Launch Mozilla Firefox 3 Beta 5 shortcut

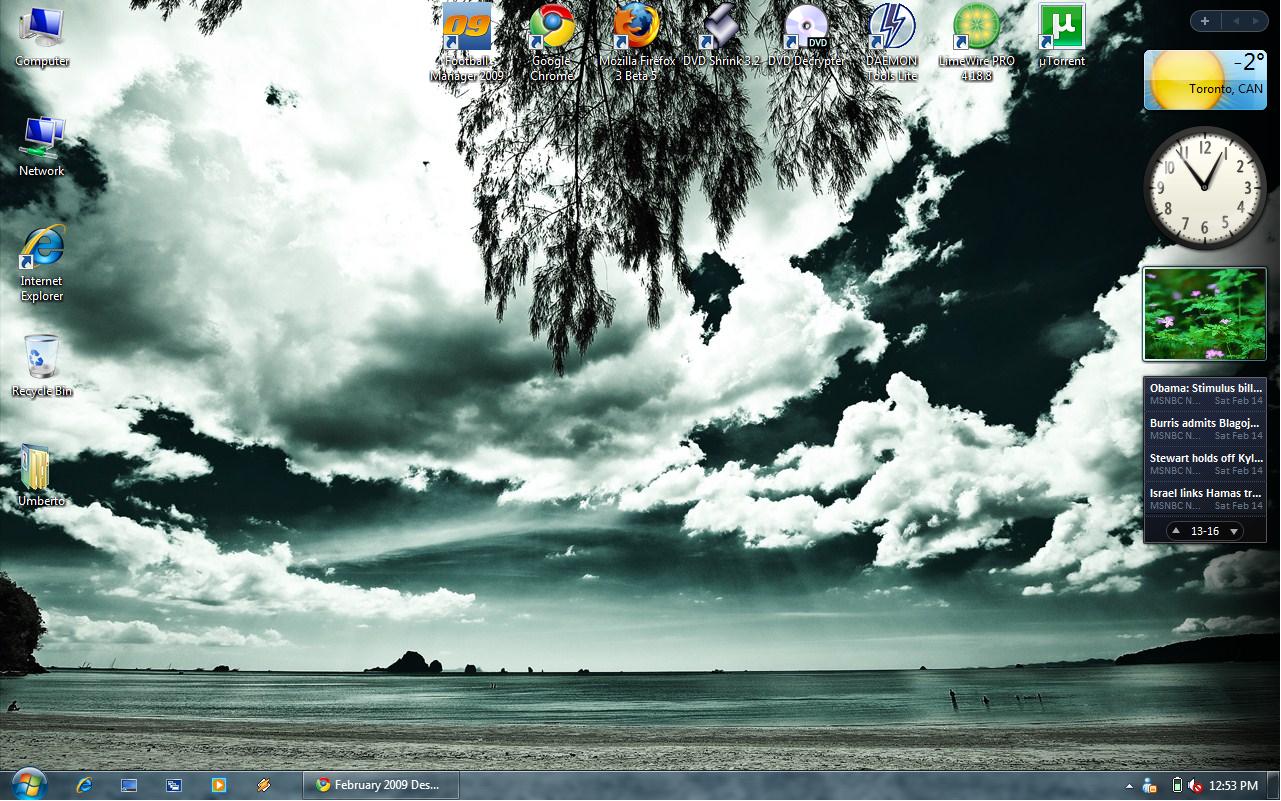[x=636, y=29]
